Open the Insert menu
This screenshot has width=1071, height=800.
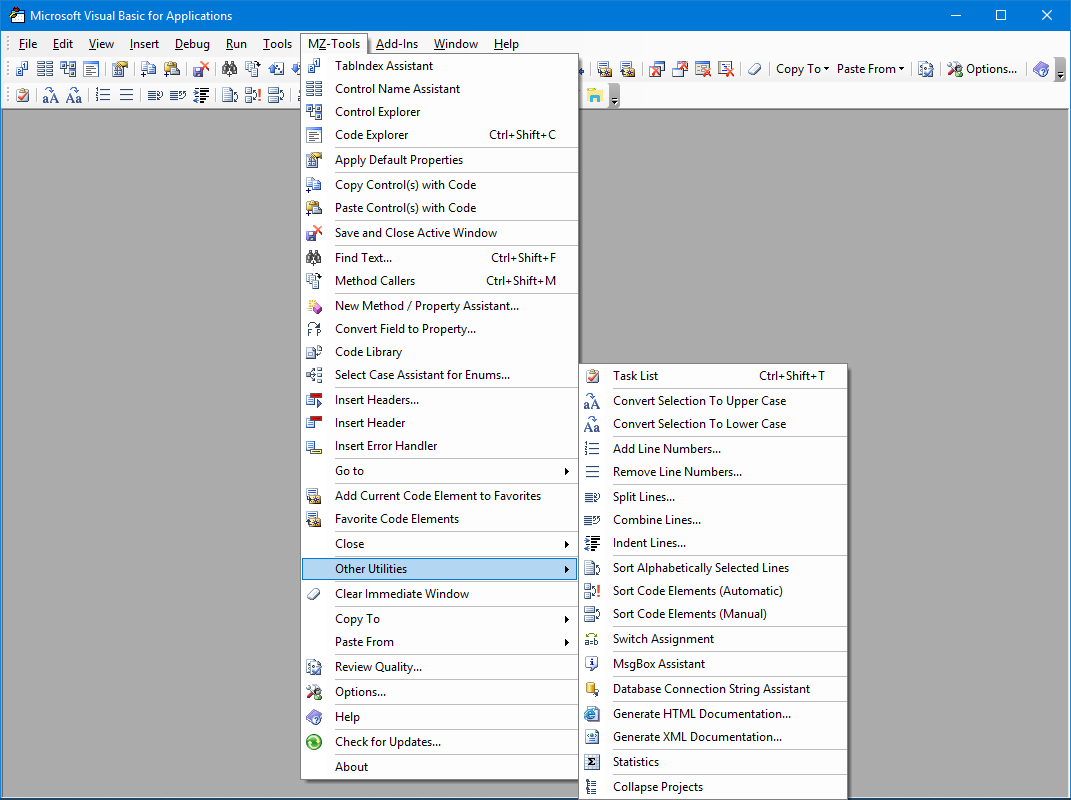[x=144, y=44]
